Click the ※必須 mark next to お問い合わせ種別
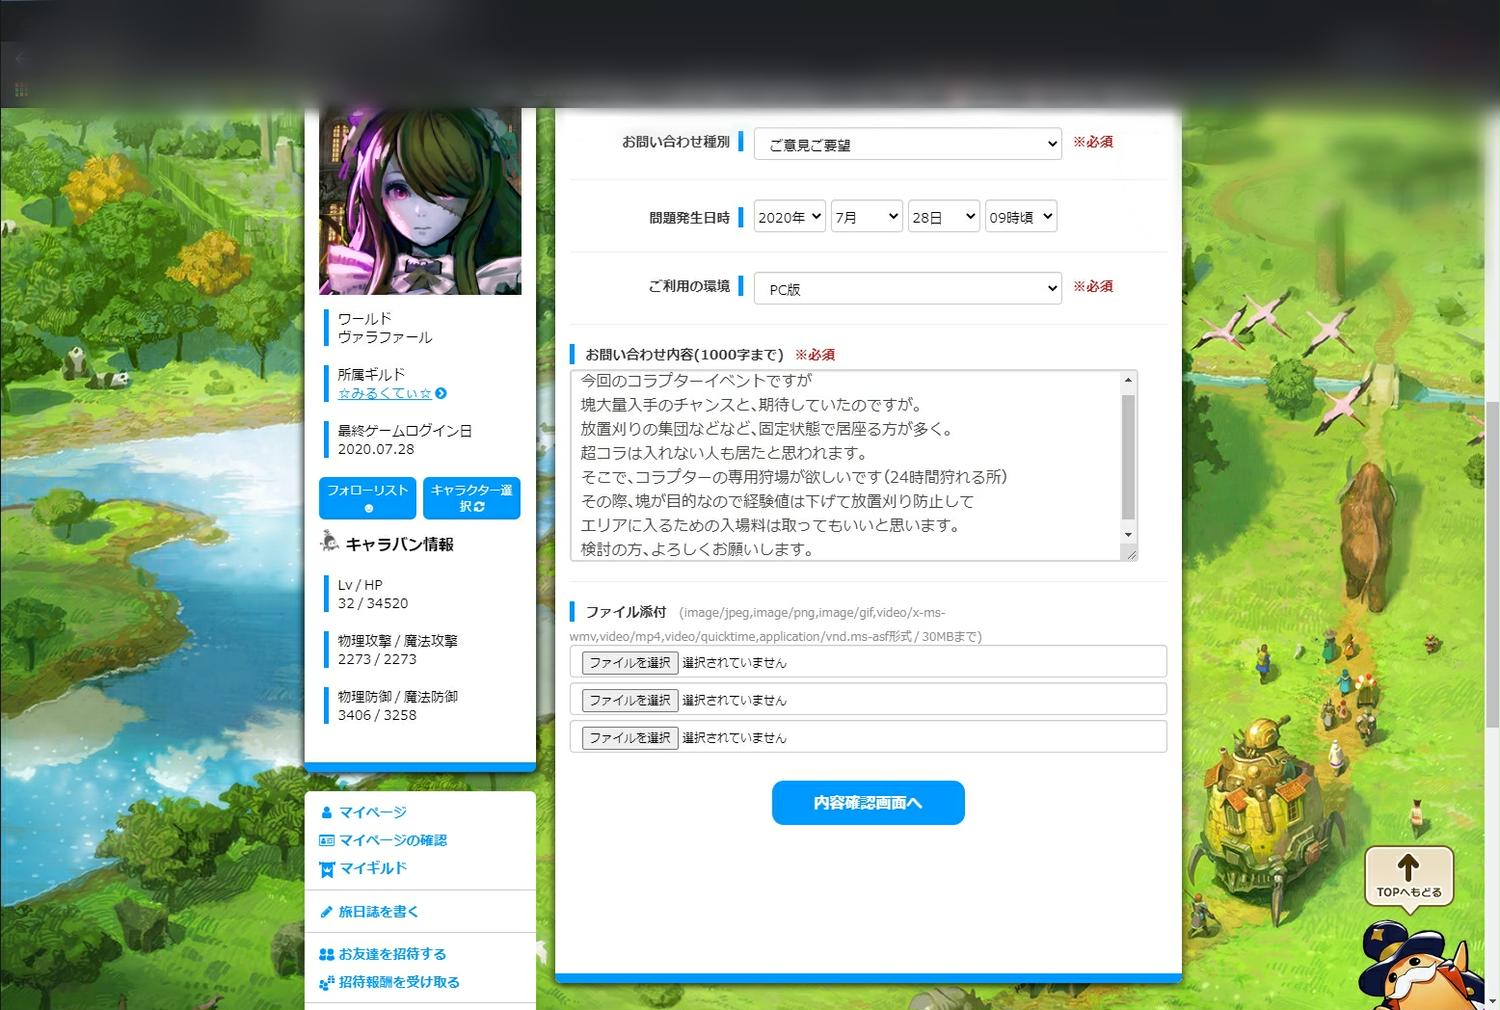The height and width of the screenshot is (1010, 1500). point(1093,142)
